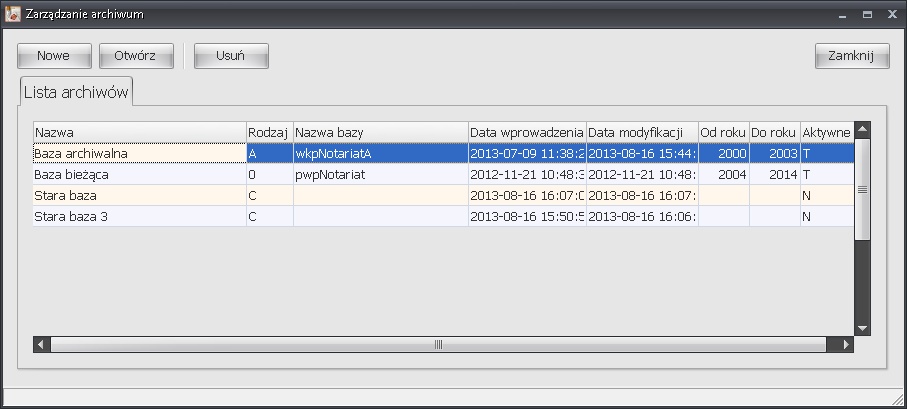Click the Zamknij button
The height and width of the screenshot is (409, 907).
(x=852, y=56)
